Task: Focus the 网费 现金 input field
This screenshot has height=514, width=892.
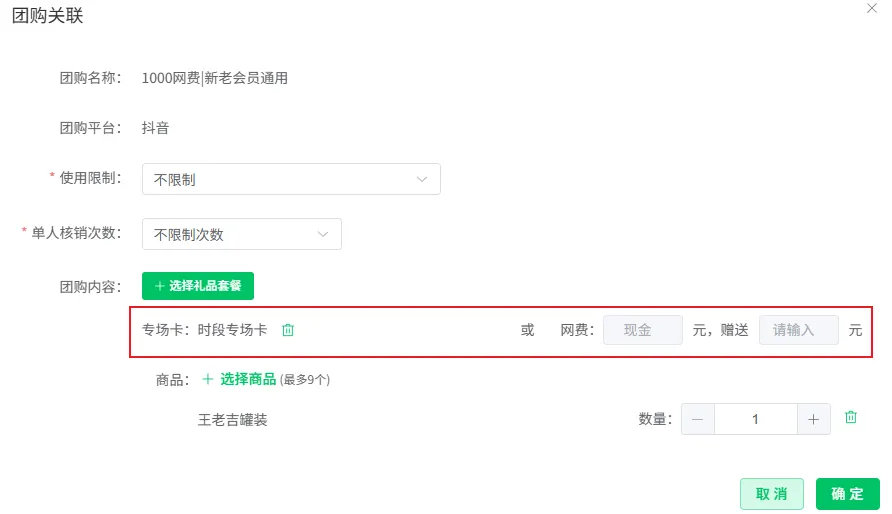Action: pos(643,330)
